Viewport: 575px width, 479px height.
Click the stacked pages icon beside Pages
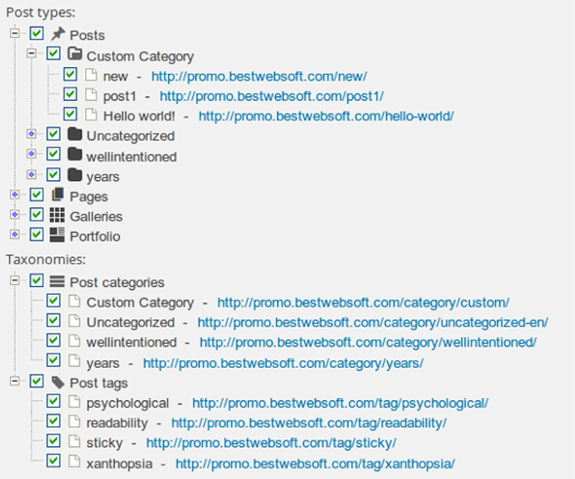[57, 194]
